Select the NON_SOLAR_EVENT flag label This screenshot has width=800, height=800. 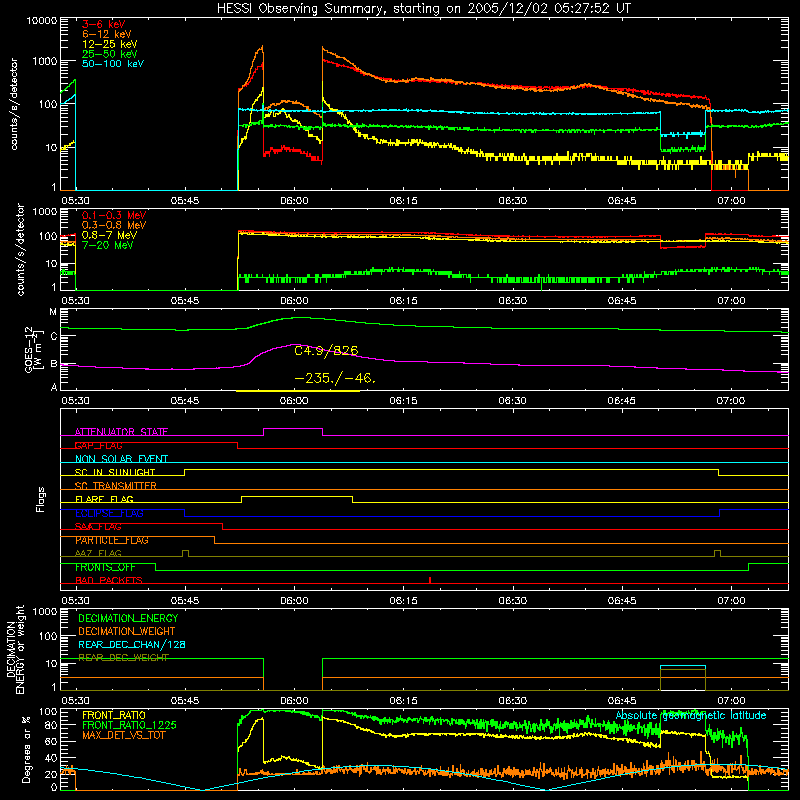coord(121,459)
